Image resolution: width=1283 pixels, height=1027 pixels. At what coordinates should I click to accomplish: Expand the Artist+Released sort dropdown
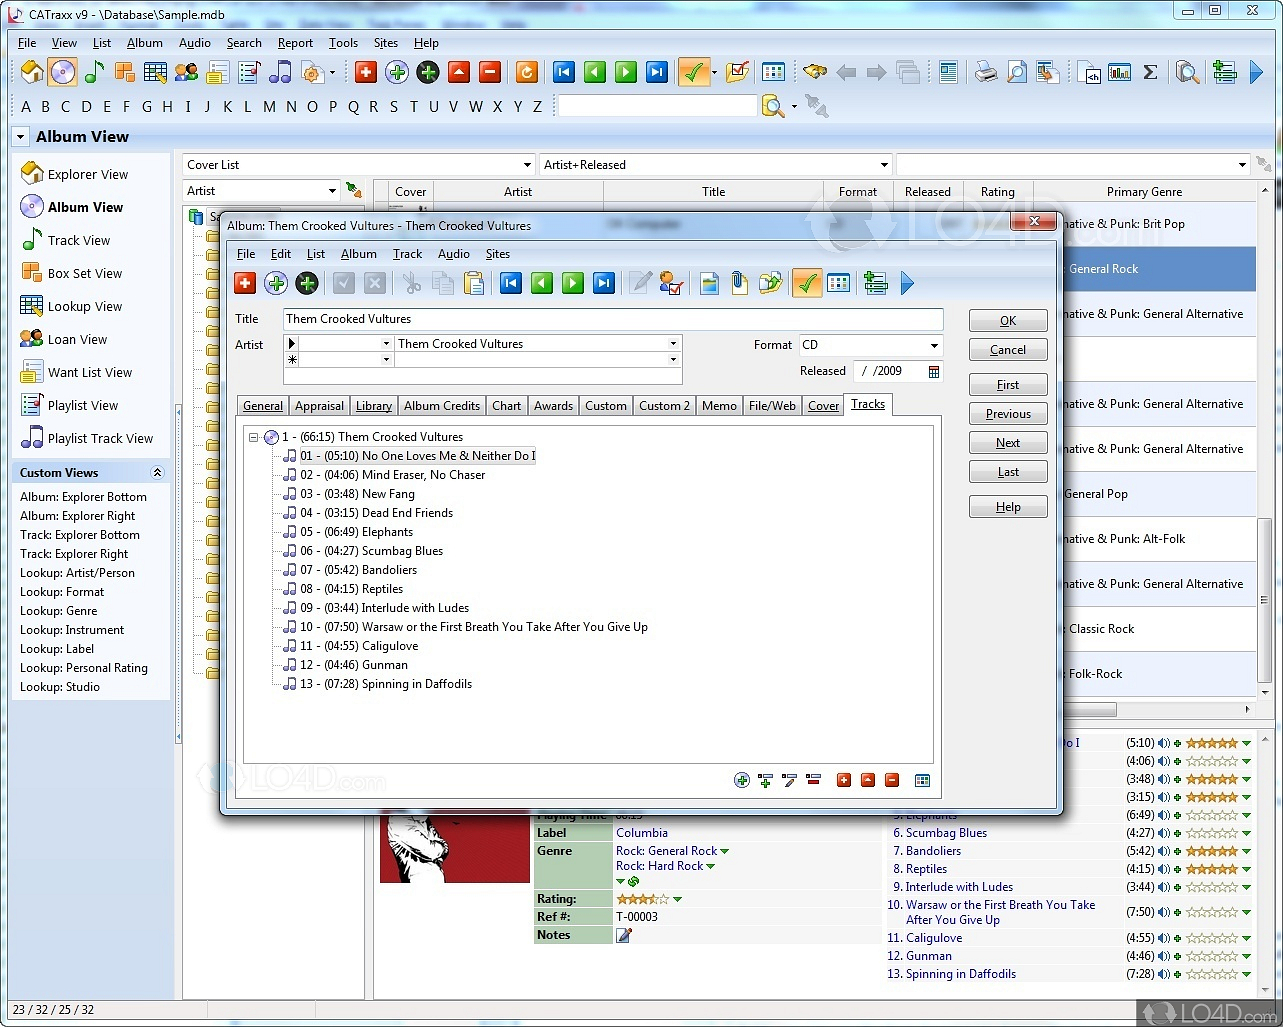pyautogui.click(x=884, y=165)
